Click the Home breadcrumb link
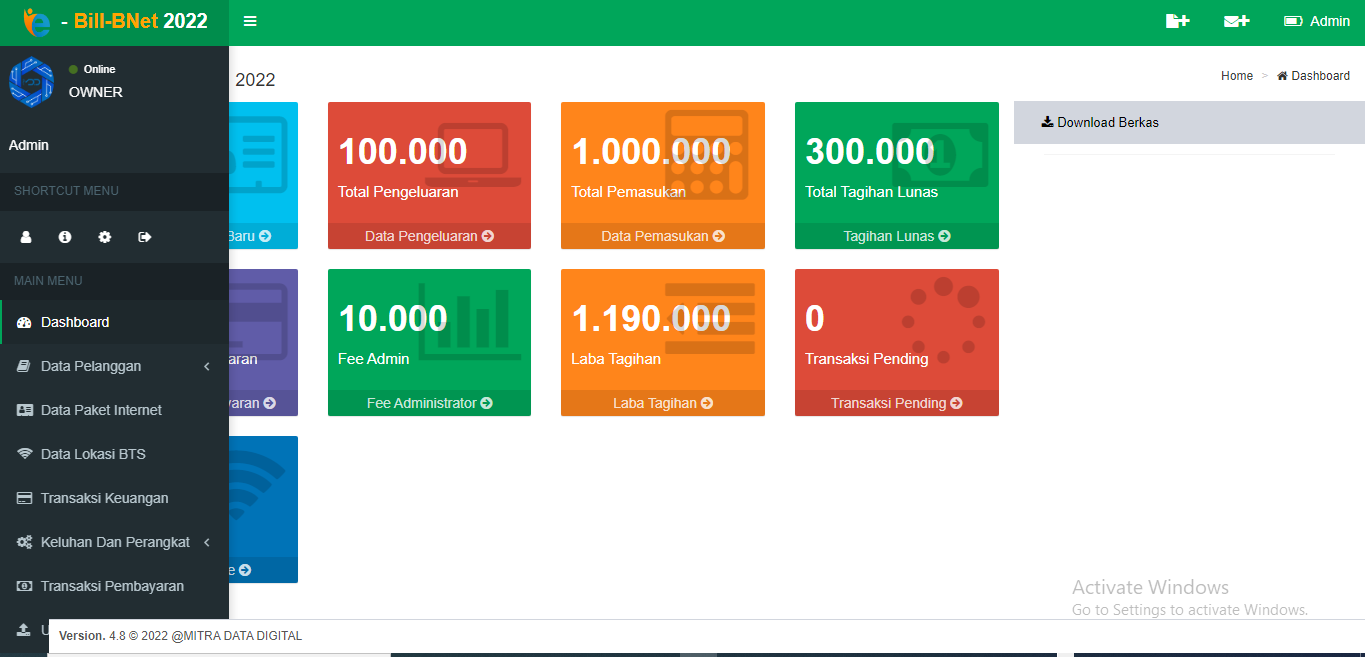 click(1236, 76)
